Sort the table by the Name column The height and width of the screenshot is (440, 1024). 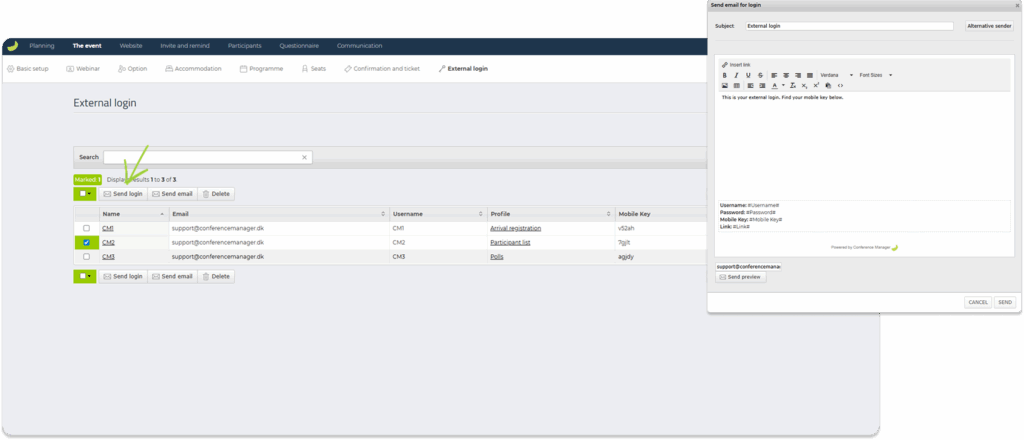130,214
